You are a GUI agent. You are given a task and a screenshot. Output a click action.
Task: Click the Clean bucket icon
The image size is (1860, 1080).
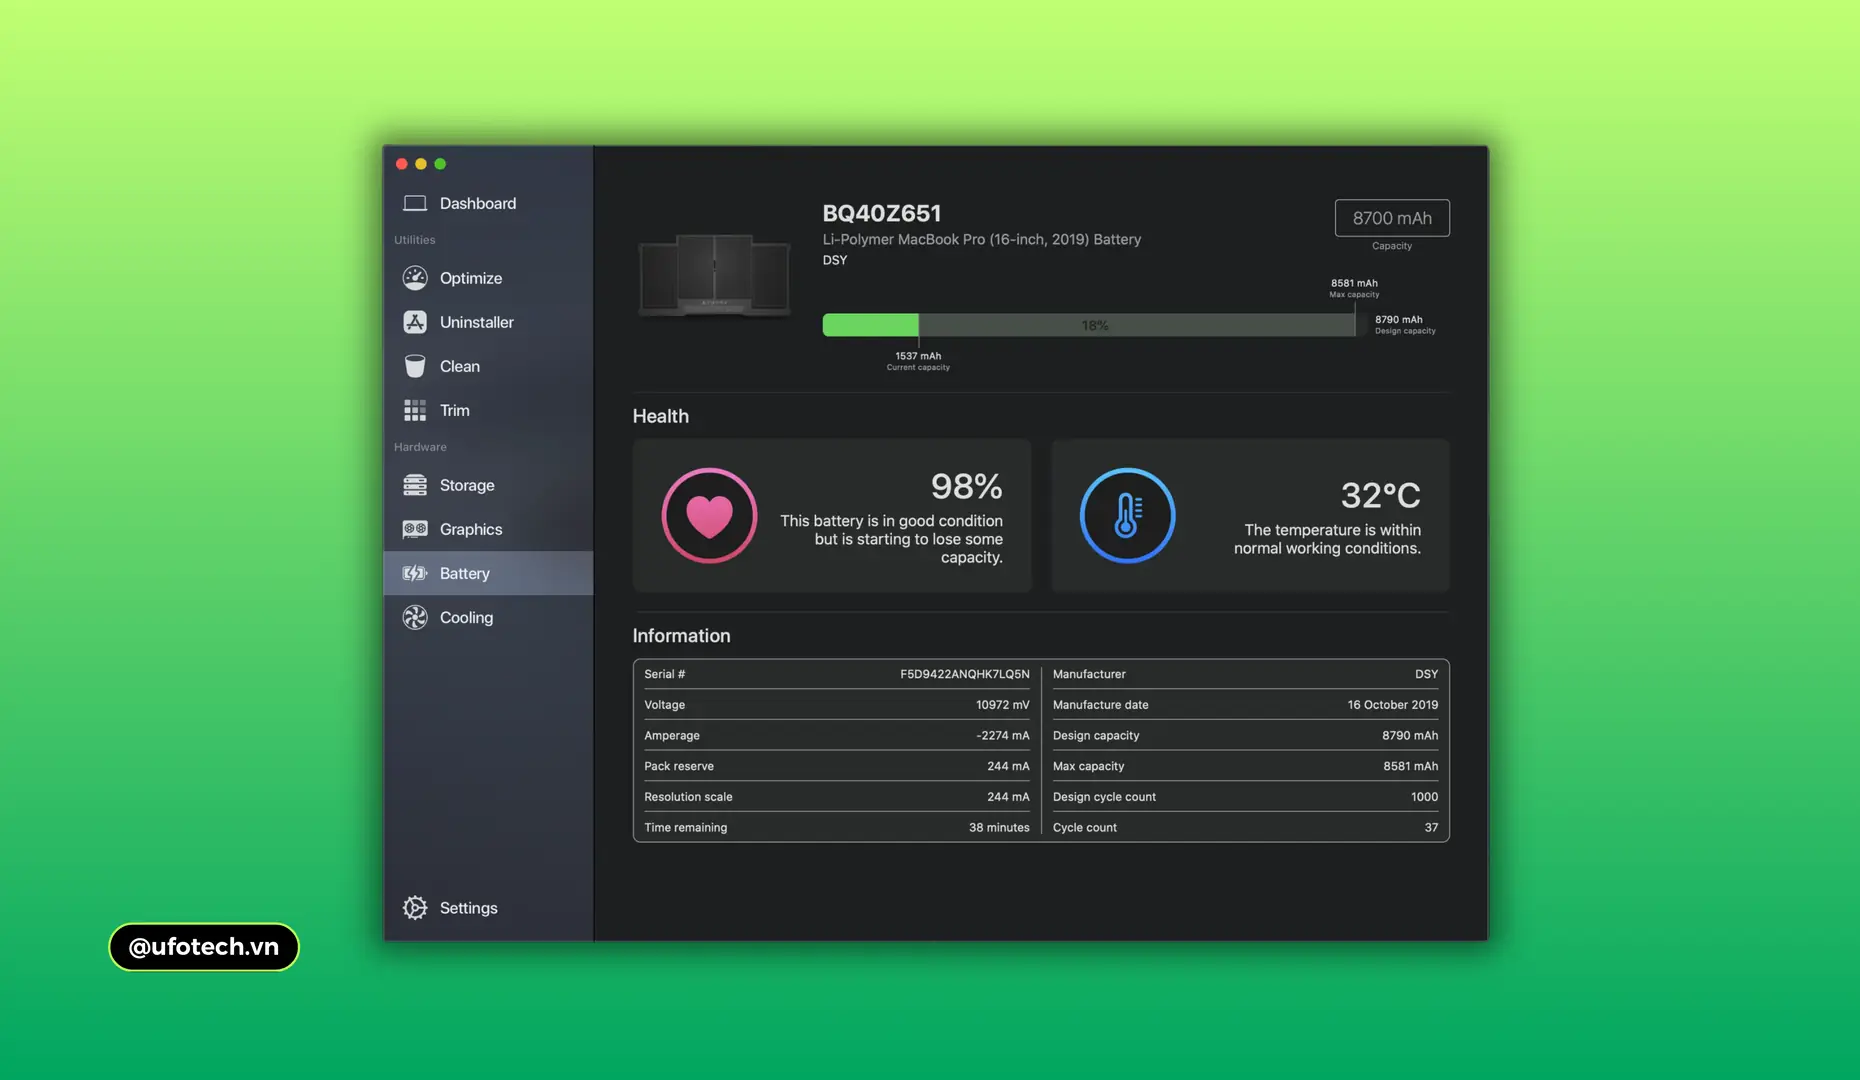pos(415,366)
